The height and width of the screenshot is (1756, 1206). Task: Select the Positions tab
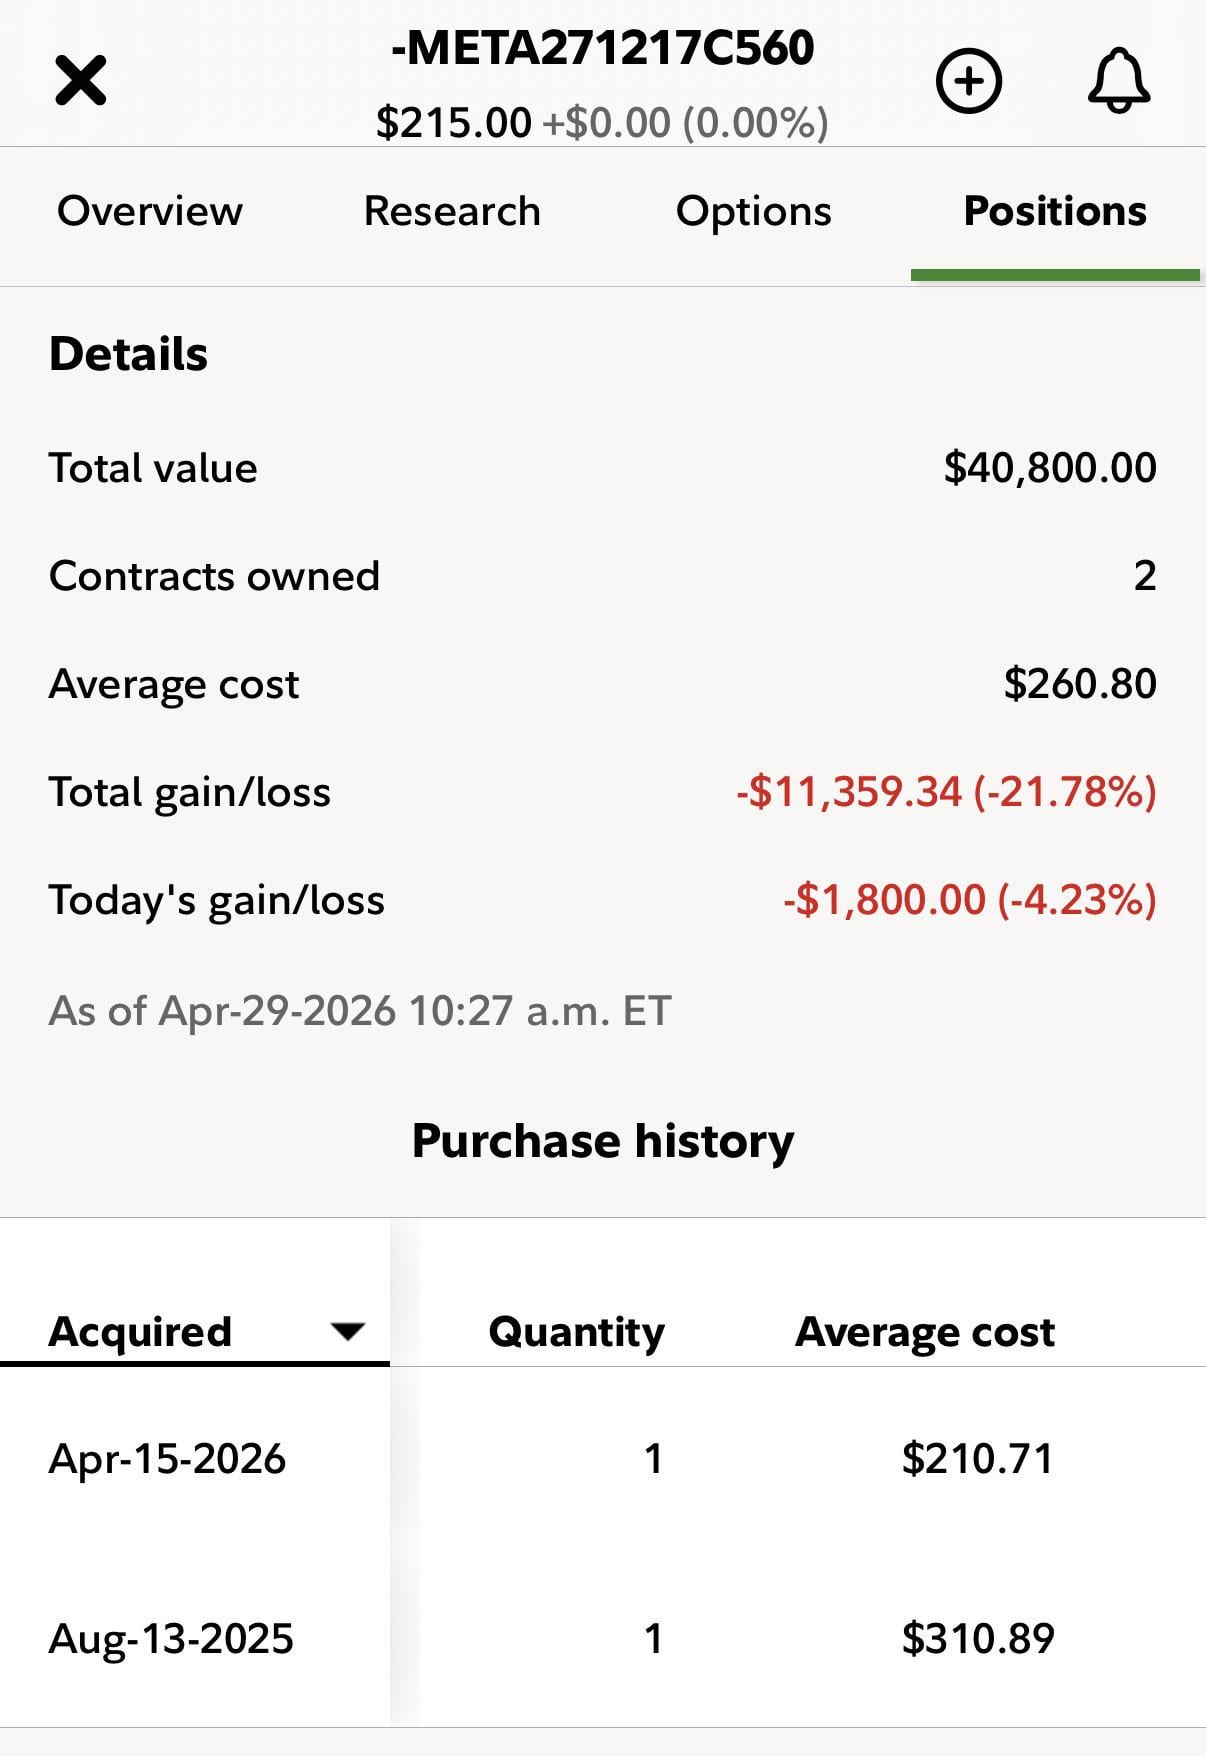point(1055,212)
